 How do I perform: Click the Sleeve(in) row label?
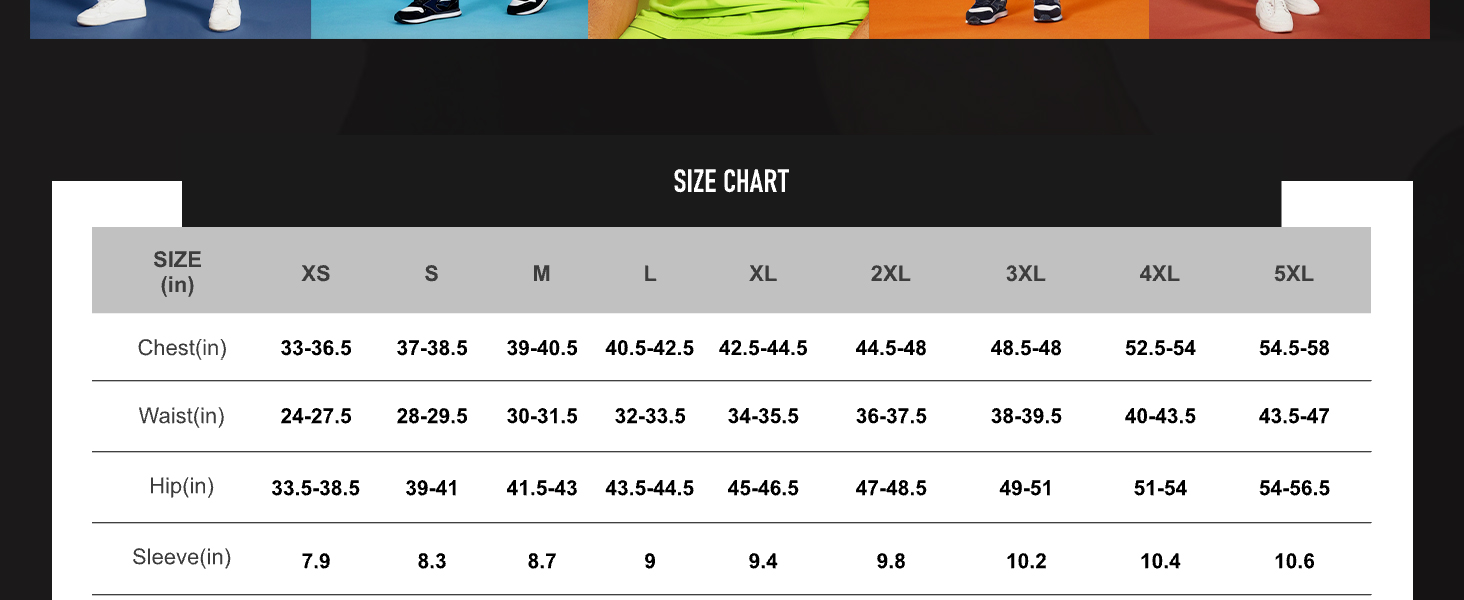182,558
